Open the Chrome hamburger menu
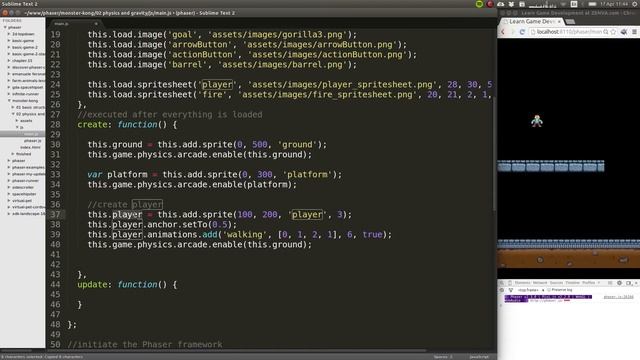The height and width of the screenshot is (360, 640). pos(634,32)
